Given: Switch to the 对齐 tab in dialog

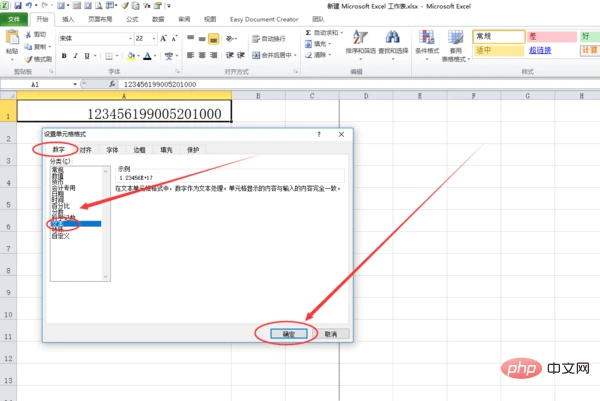Looking at the screenshot, I should (x=86, y=150).
